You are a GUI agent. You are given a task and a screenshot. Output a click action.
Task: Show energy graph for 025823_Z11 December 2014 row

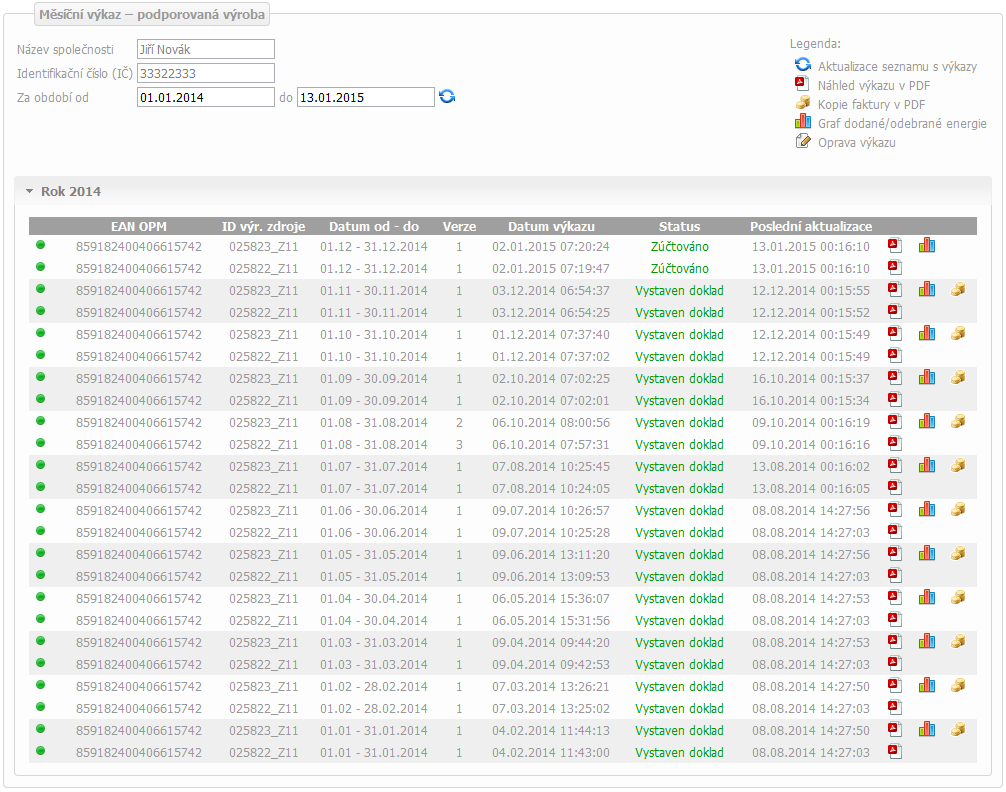(927, 245)
